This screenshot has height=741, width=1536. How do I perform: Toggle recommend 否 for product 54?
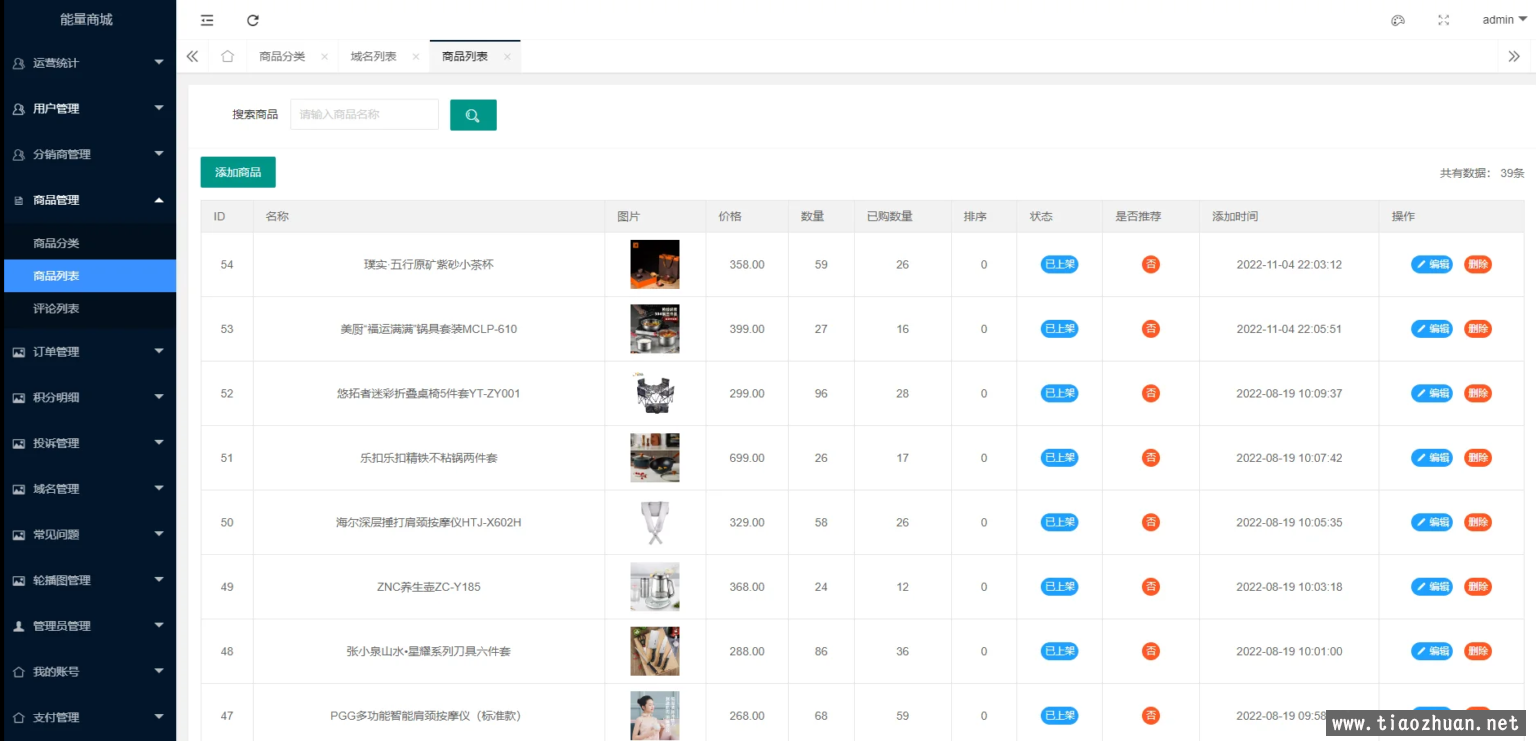[x=1151, y=265]
